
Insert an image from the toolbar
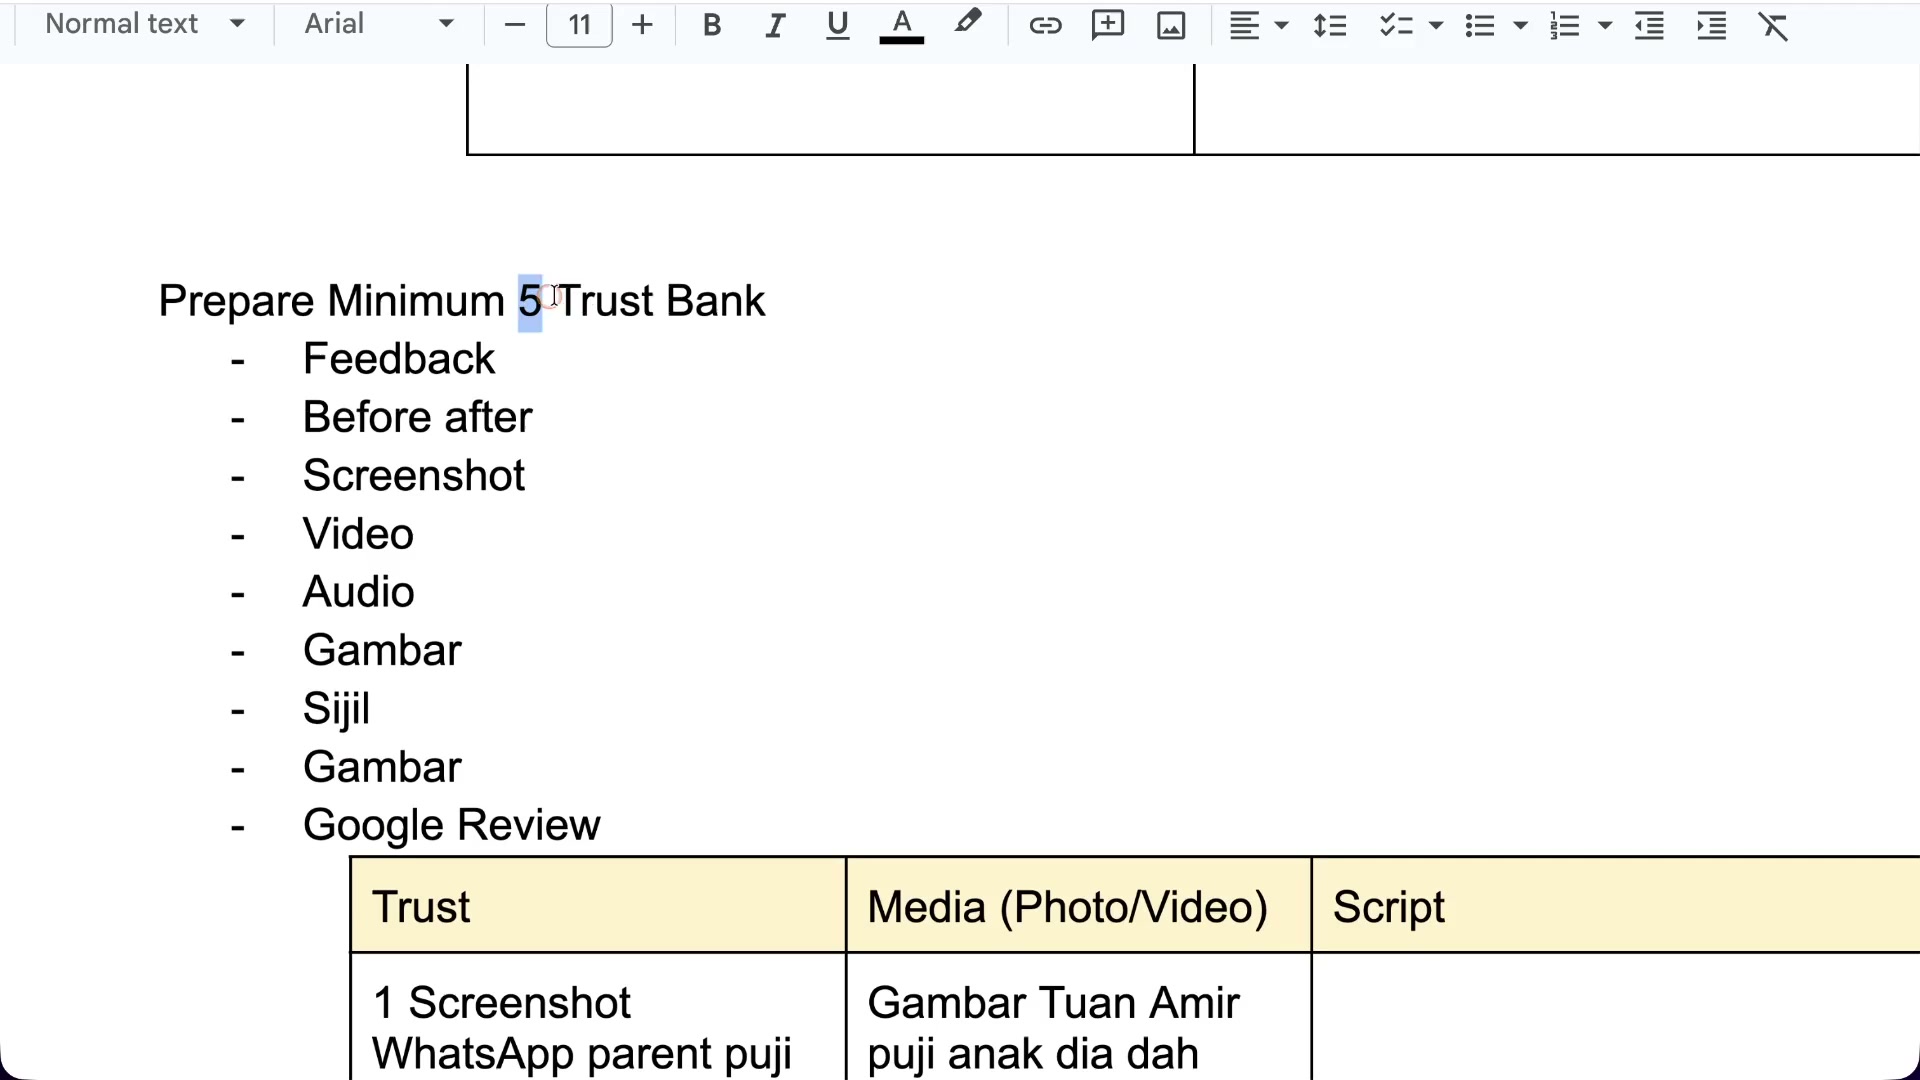(x=1171, y=25)
